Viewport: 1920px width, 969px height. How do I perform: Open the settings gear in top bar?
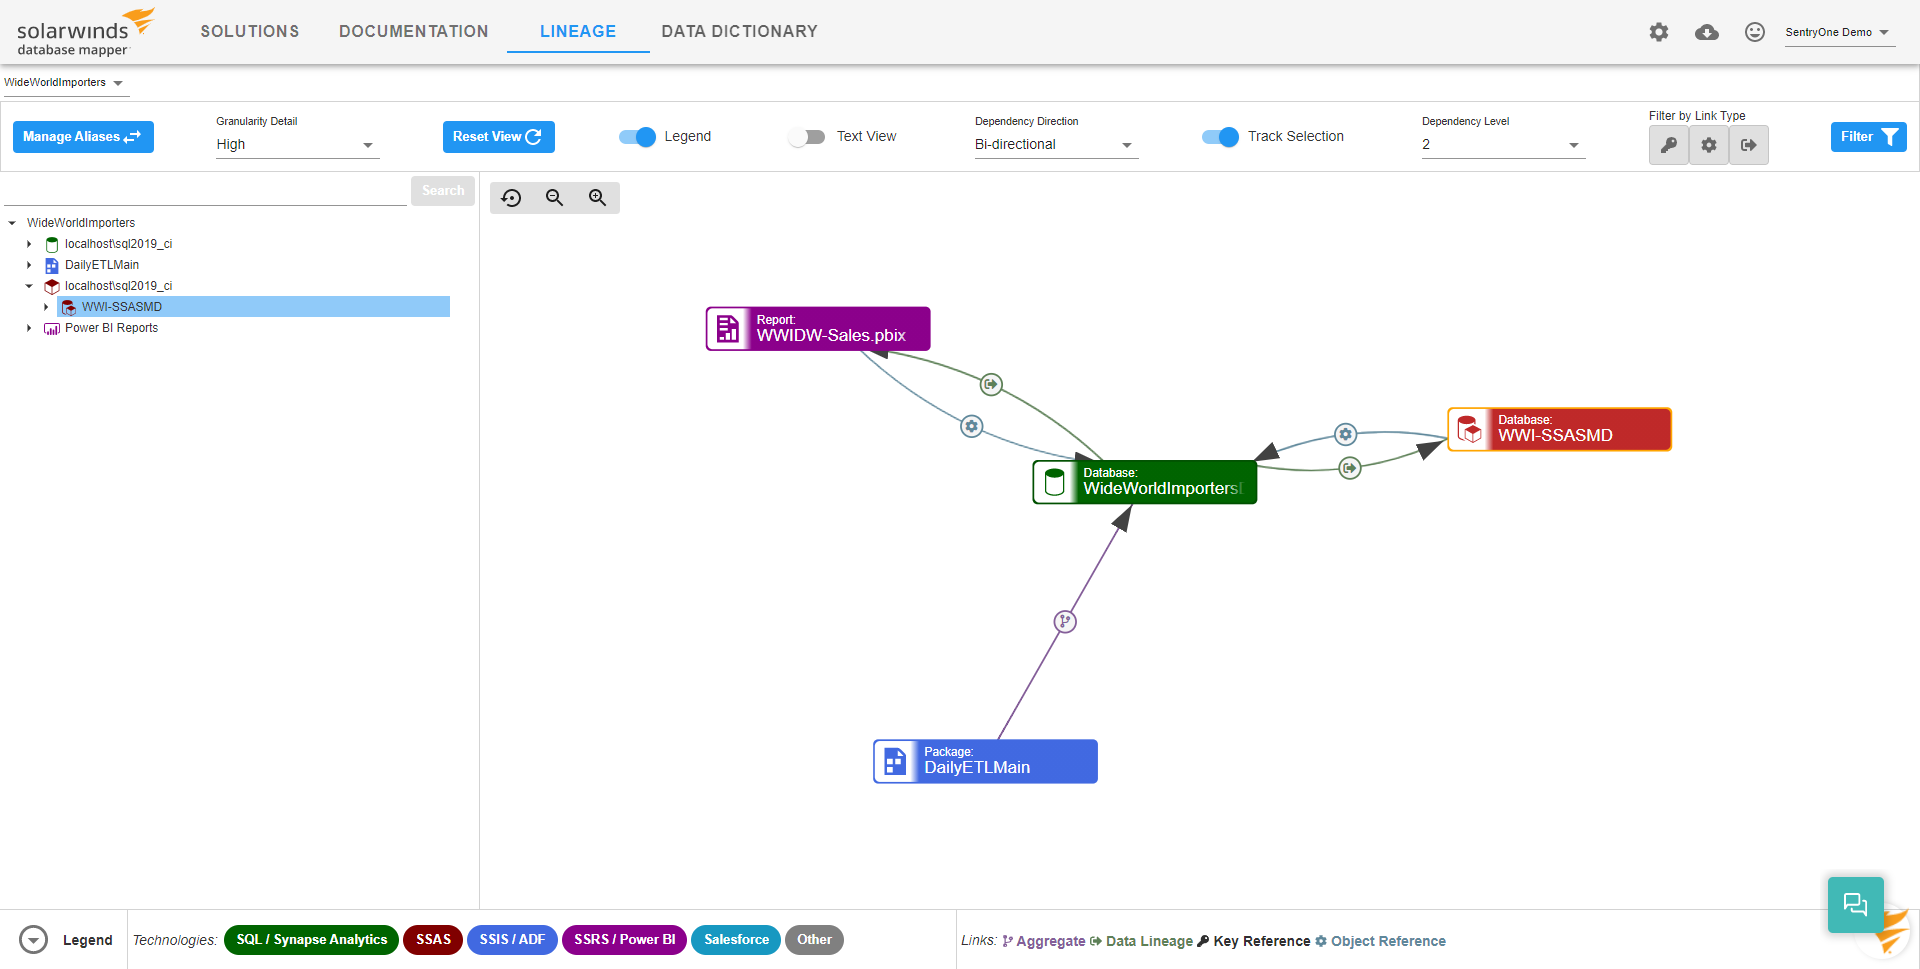pyautogui.click(x=1659, y=32)
